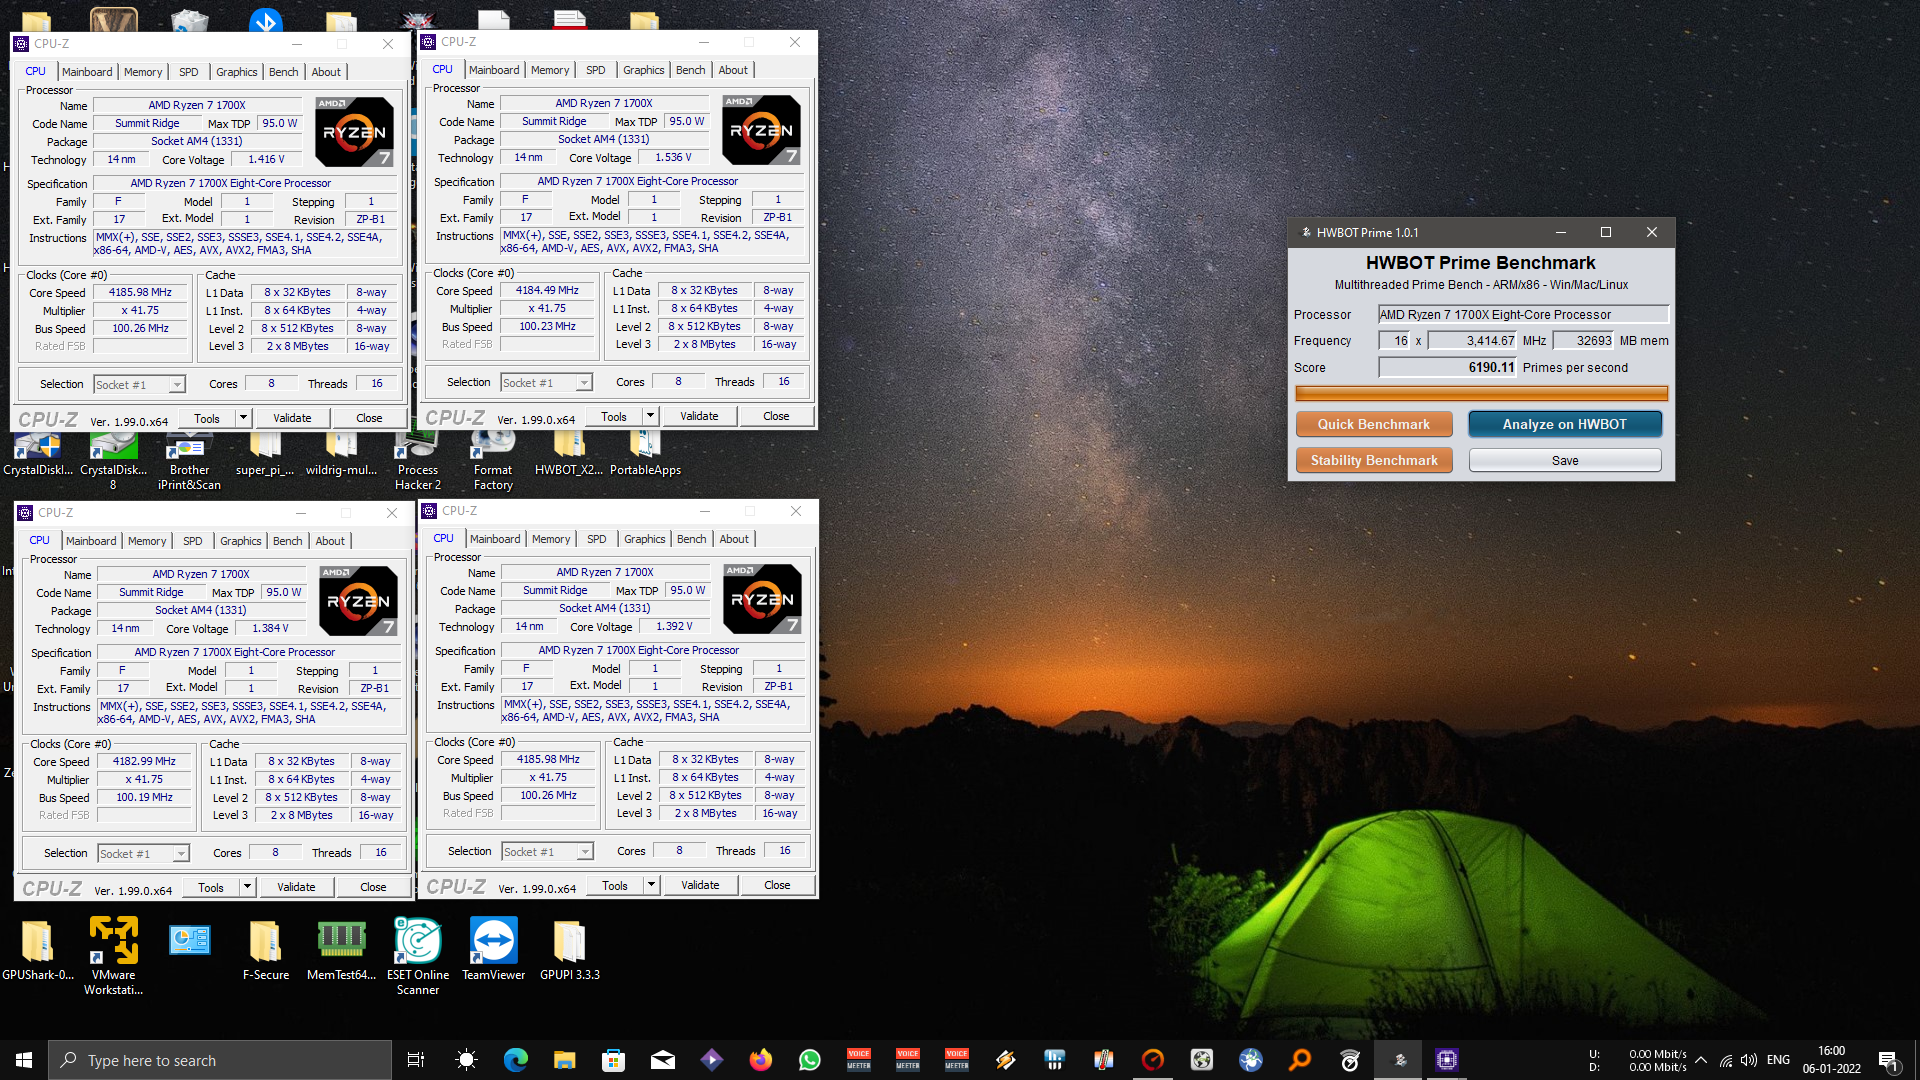1920x1080 pixels.
Task: Switch to Mainboard tab in 1.416 V CPU-Z window
Action: (x=87, y=72)
